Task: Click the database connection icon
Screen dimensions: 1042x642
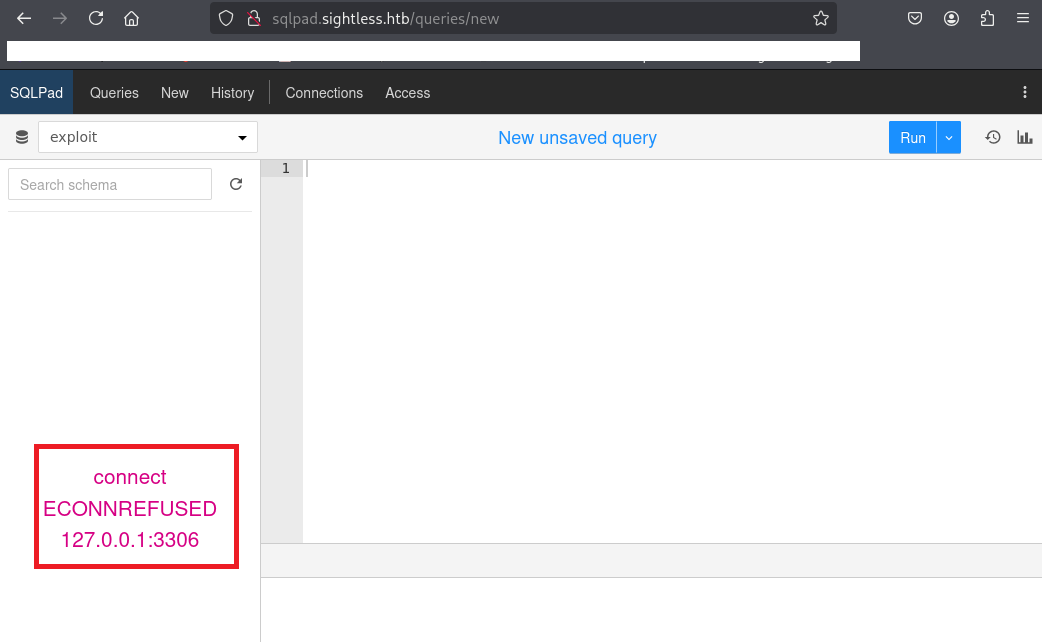Action: coord(22,138)
